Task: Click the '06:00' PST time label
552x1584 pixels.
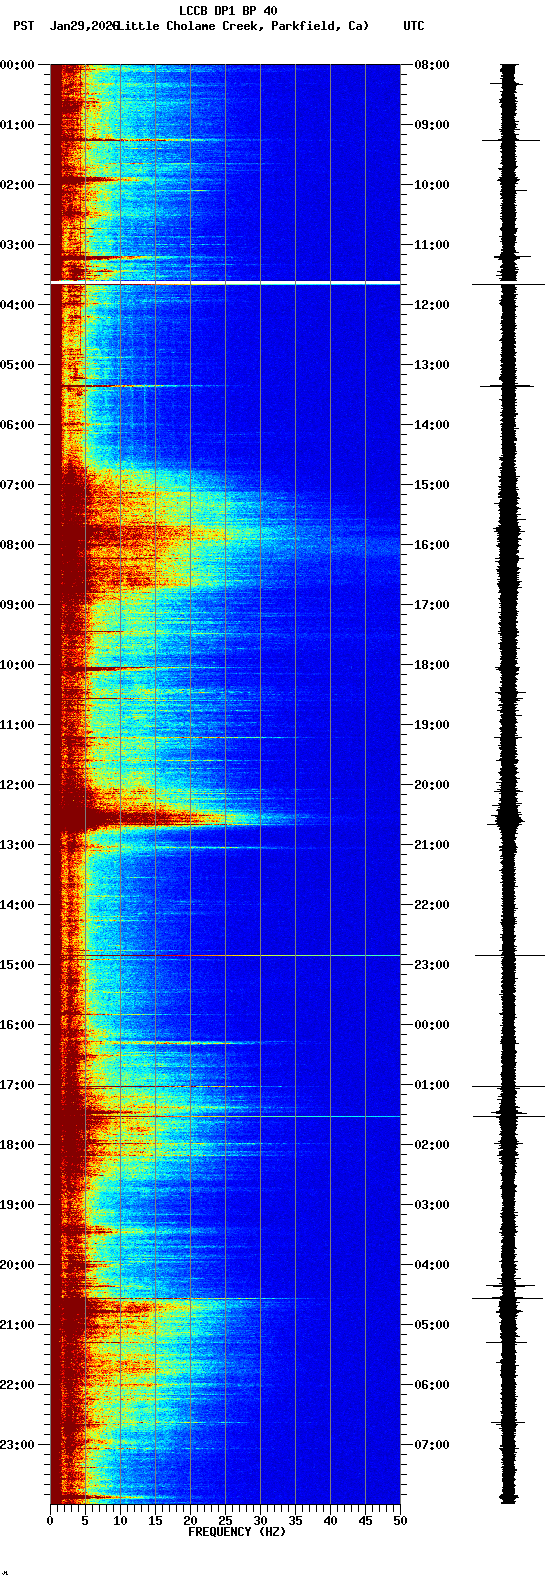Action: point(17,425)
